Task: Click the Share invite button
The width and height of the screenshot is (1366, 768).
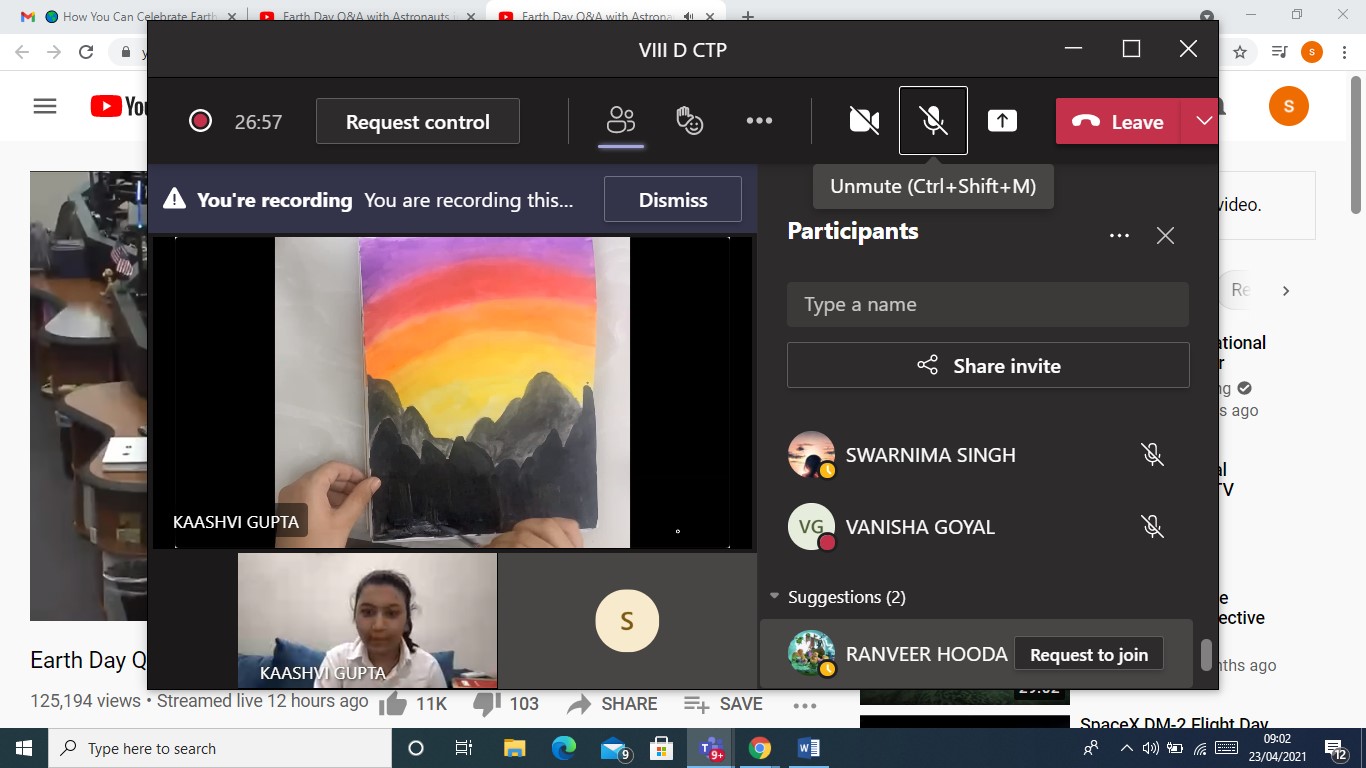Action: point(988,366)
